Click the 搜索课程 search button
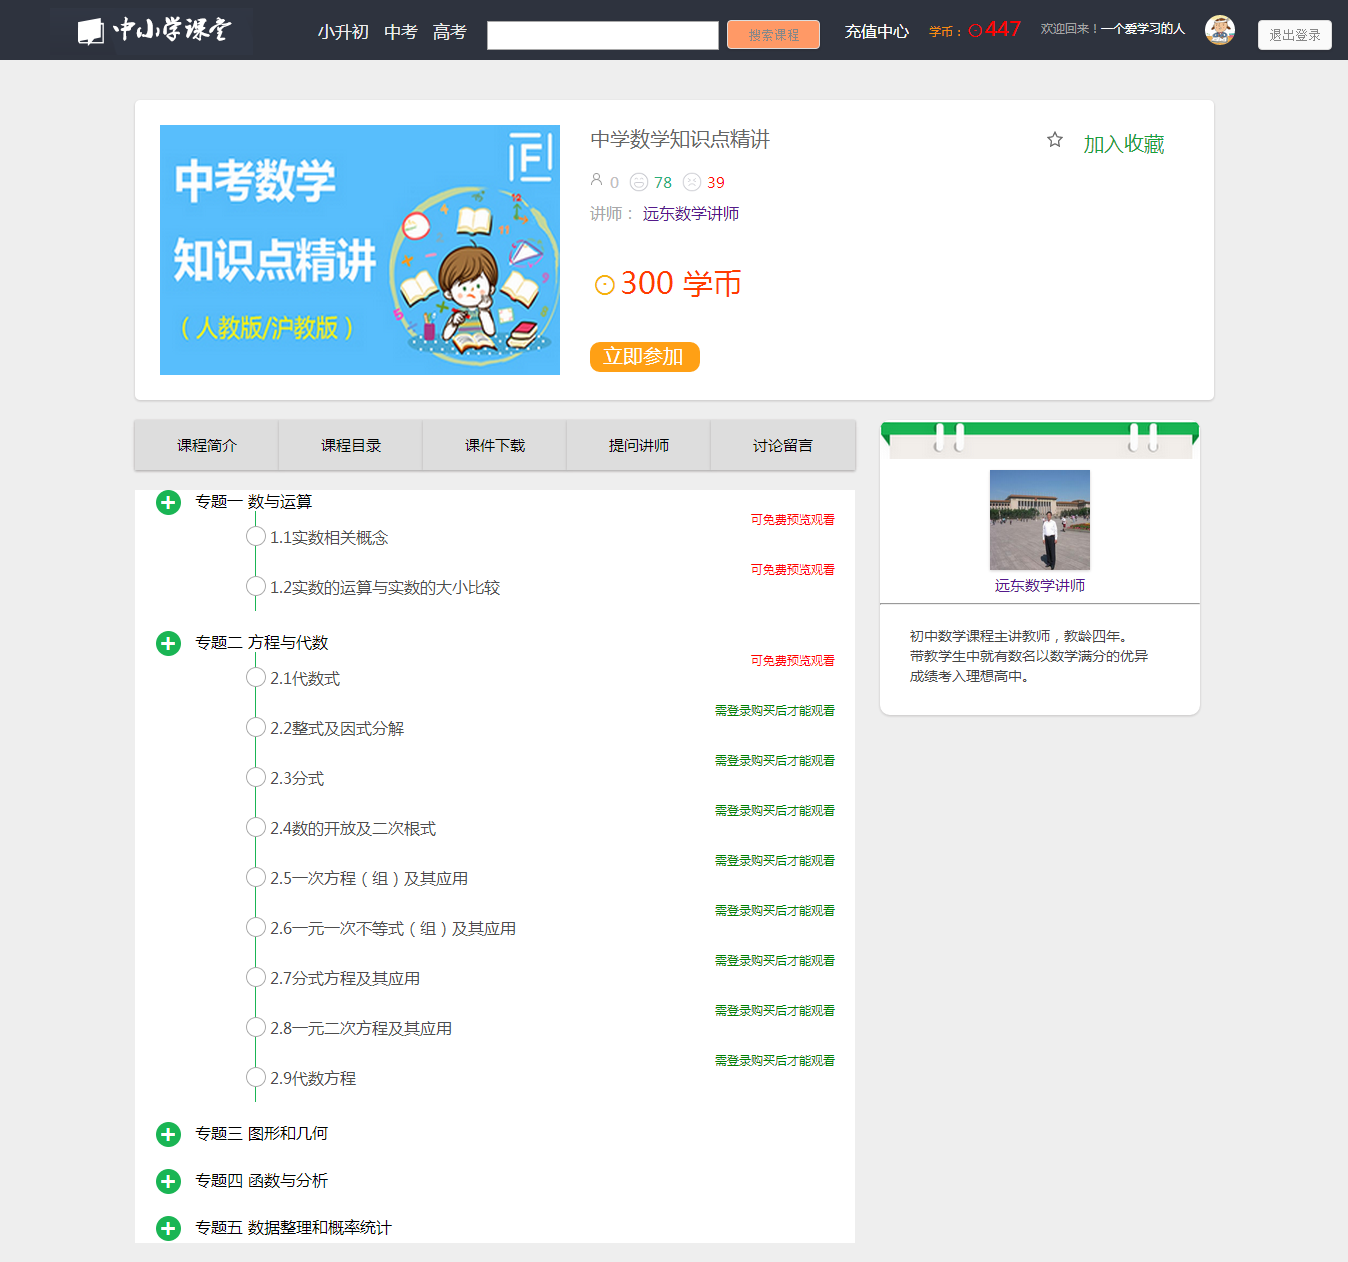This screenshot has height=1262, width=1348. [x=773, y=34]
